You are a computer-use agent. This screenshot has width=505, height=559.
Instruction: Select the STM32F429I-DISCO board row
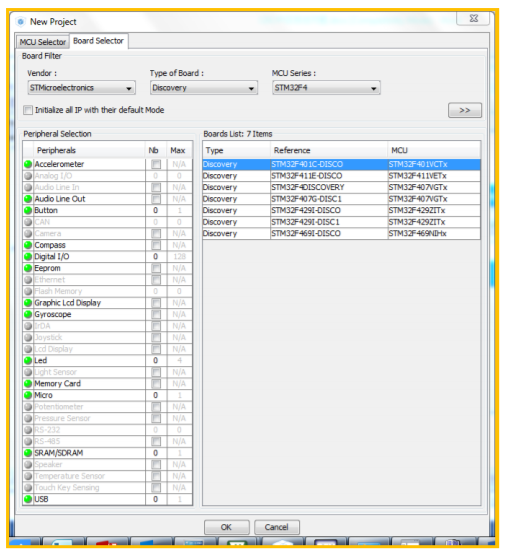click(x=341, y=211)
